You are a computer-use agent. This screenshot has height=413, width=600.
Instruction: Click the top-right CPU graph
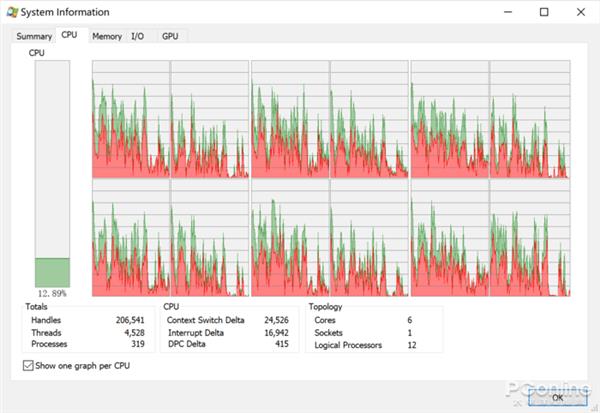[530, 119]
